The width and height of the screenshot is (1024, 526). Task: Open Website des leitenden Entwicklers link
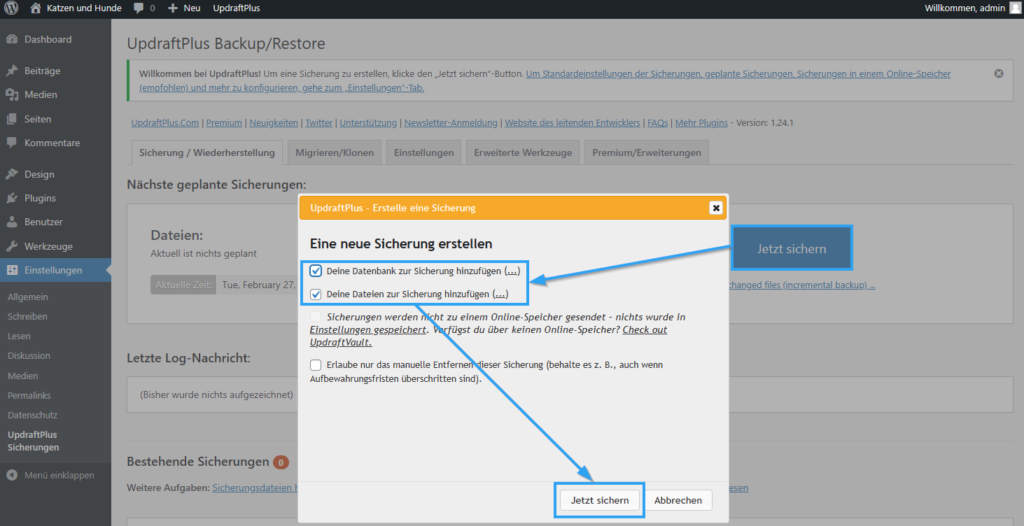pyautogui.click(x=572, y=122)
